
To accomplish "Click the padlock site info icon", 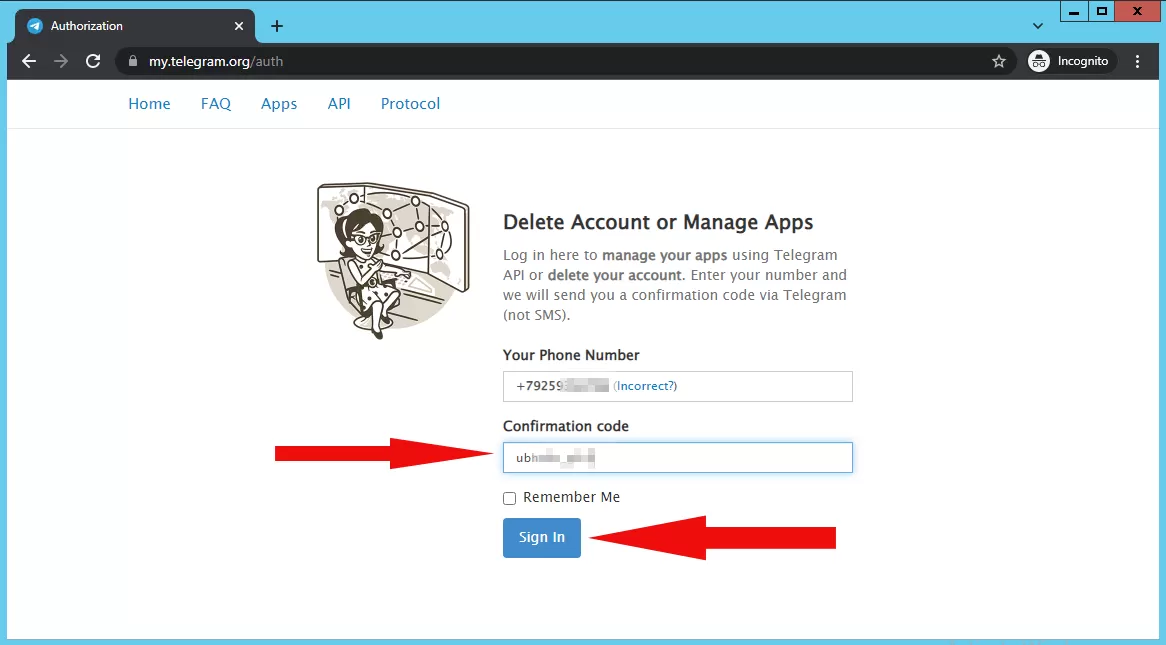I will (x=133, y=61).
